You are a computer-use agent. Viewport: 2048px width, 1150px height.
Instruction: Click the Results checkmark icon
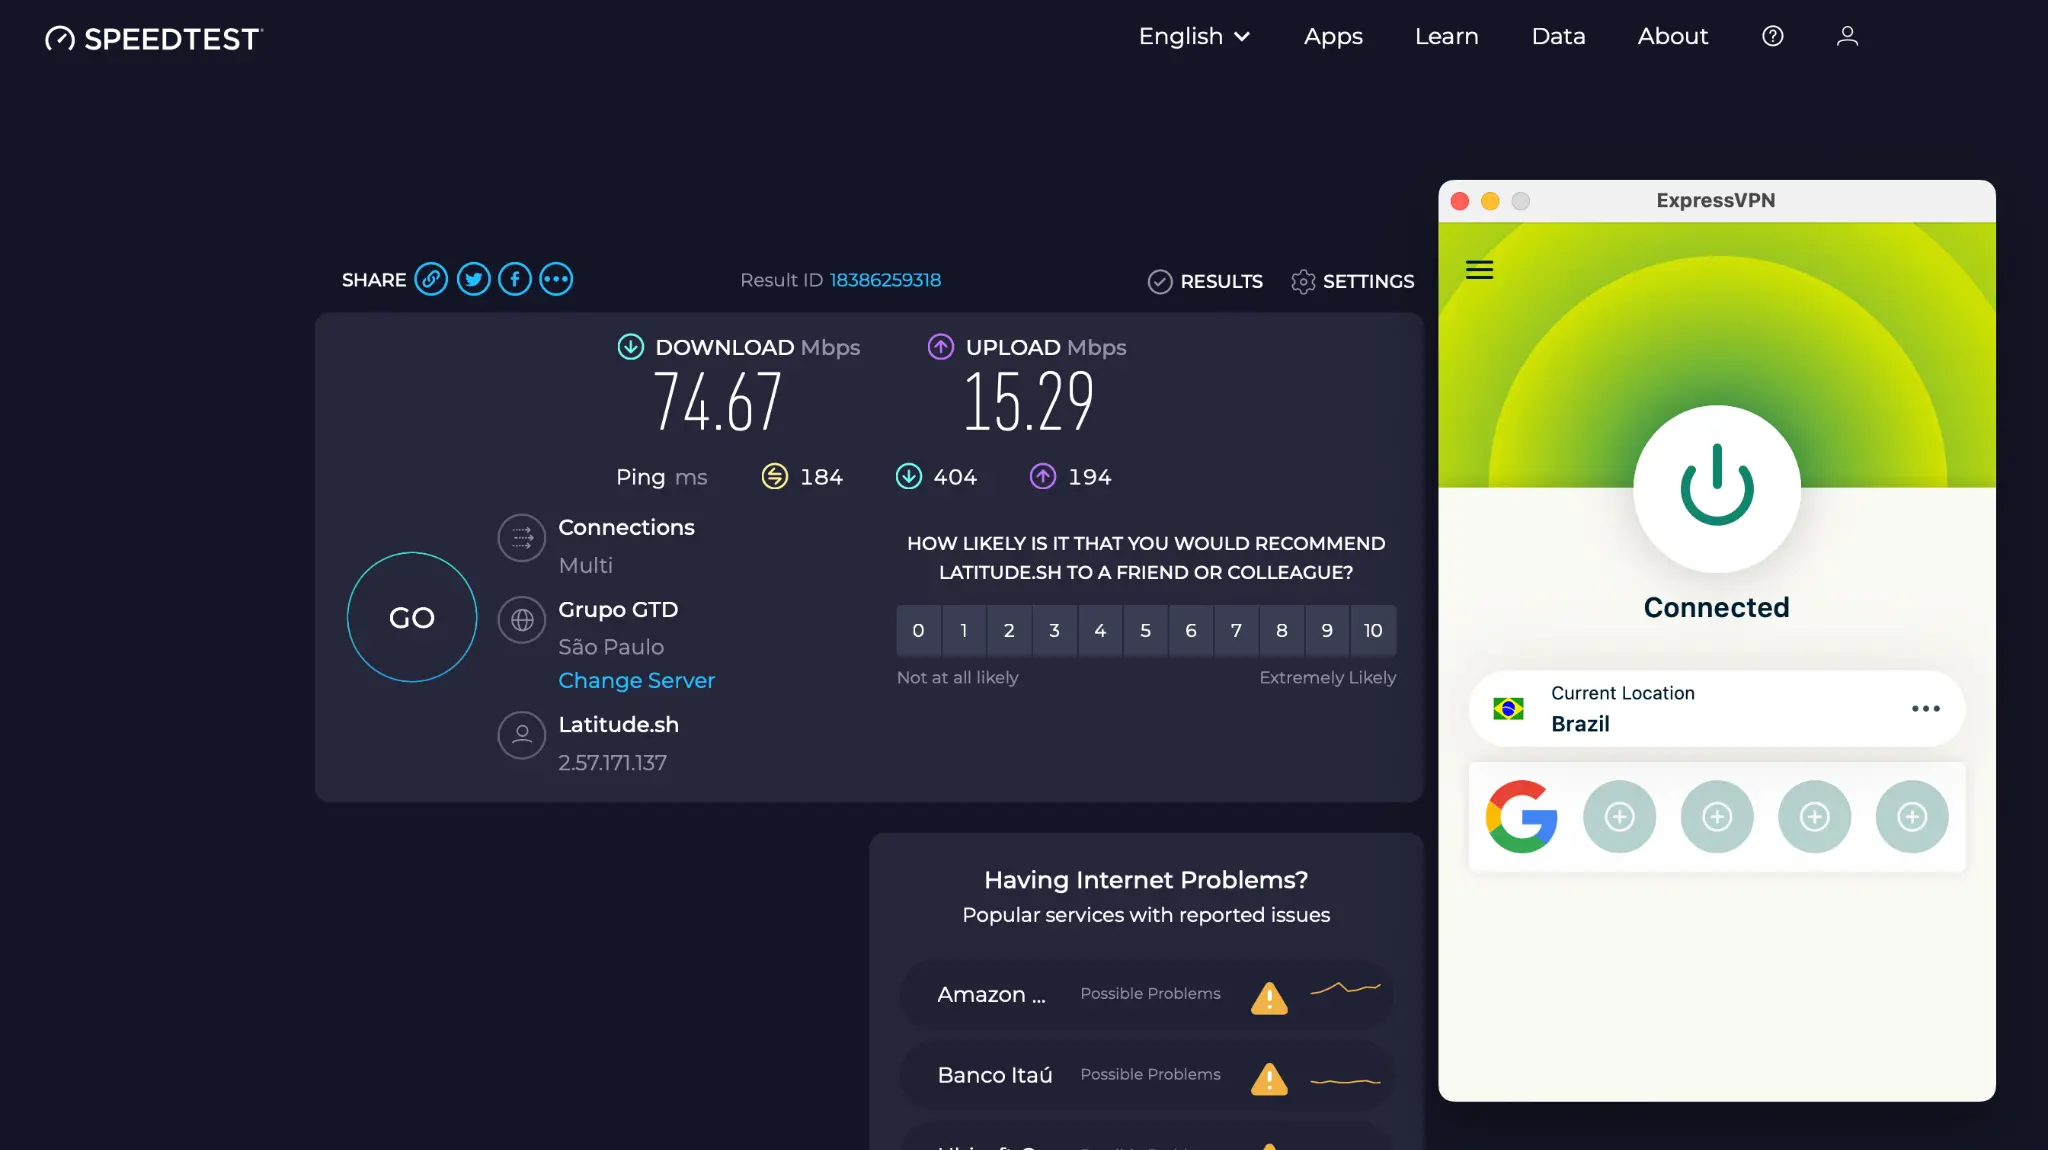[1160, 282]
